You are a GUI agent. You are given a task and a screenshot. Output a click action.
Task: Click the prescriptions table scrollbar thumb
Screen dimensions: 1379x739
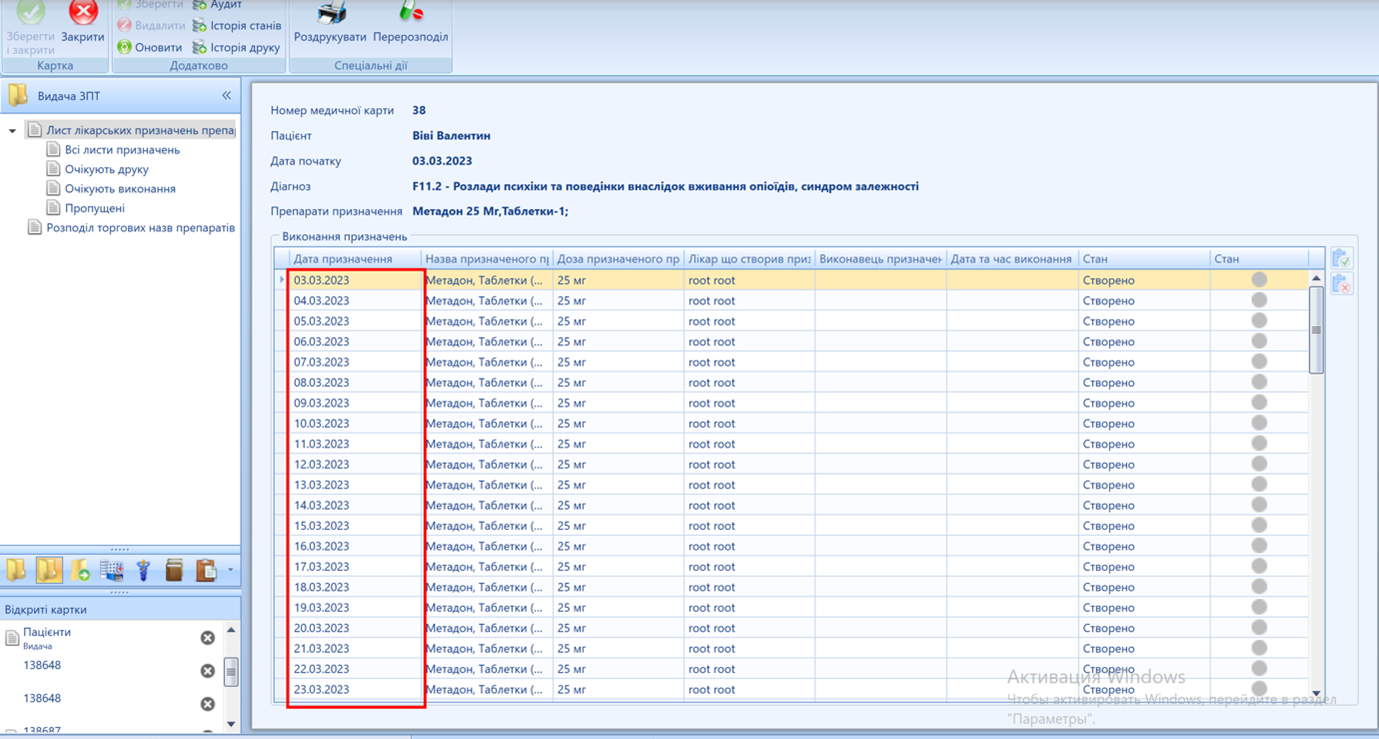1316,330
